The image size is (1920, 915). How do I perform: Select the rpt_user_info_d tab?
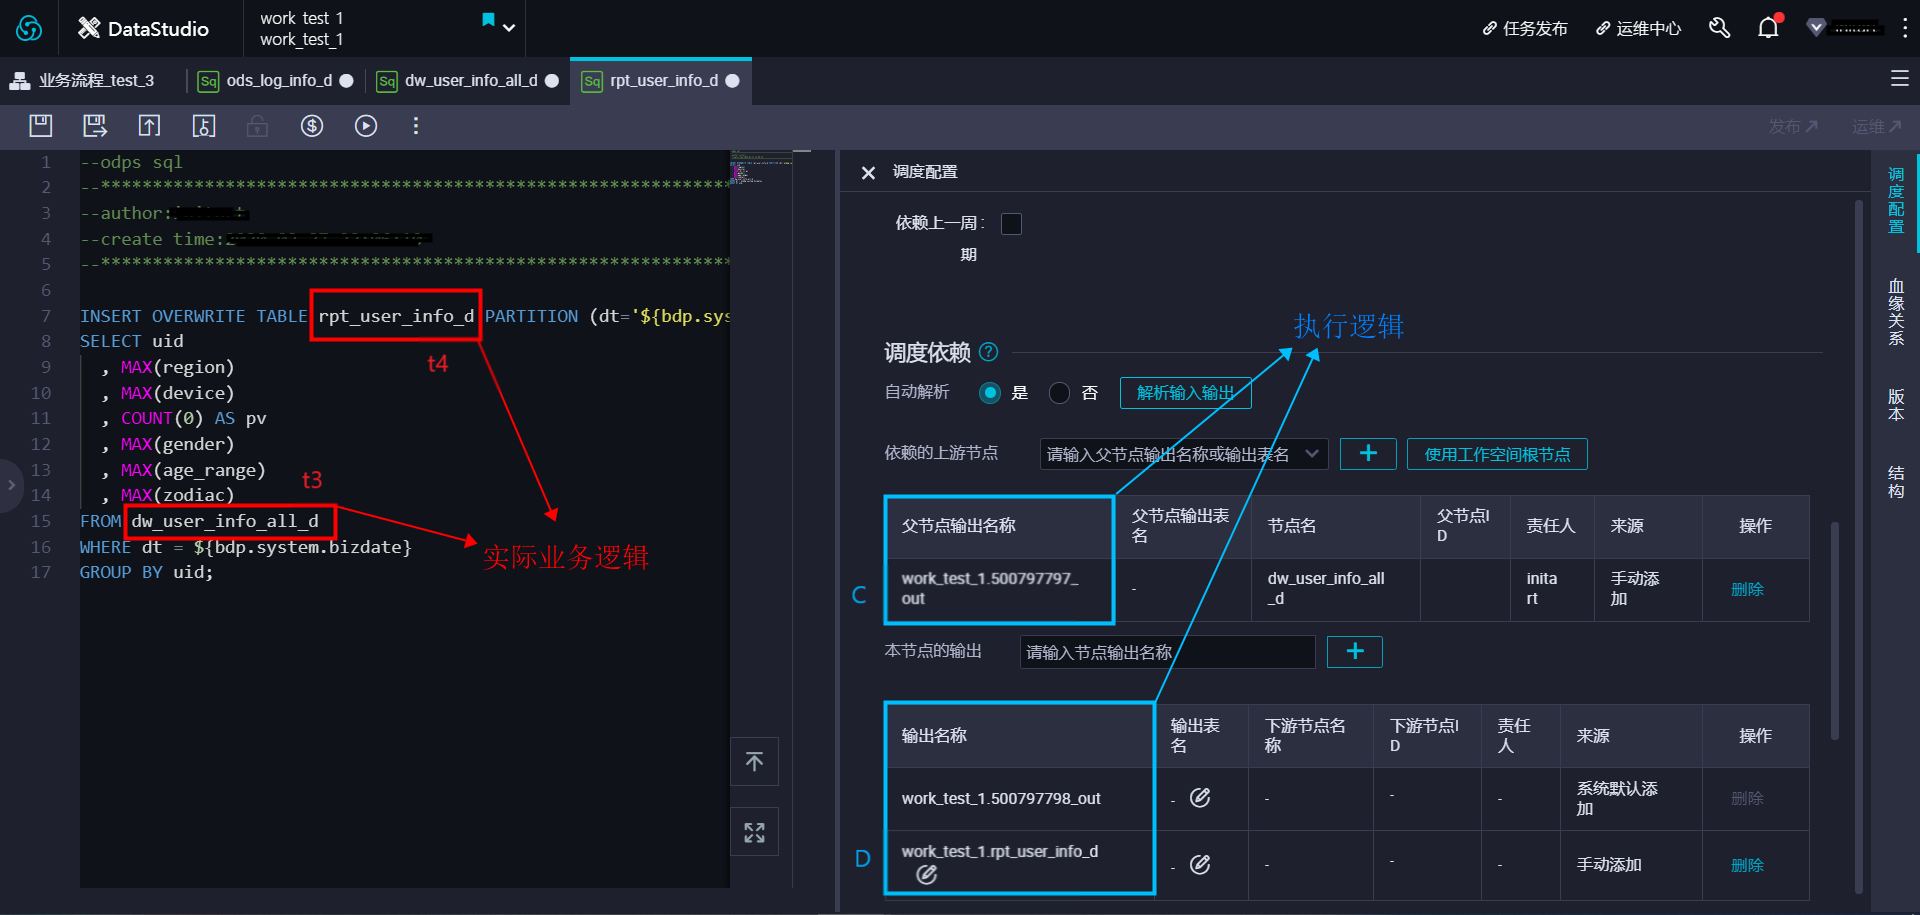tap(661, 80)
